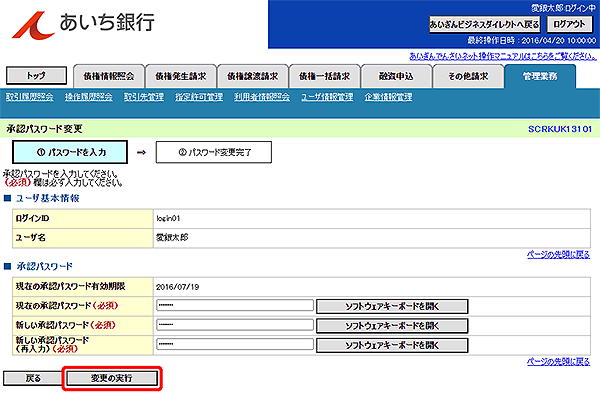Click ページの先頭に戻る link below ユーザ基本情報
Screen dimensions: 600x398
click(x=558, y=254)
